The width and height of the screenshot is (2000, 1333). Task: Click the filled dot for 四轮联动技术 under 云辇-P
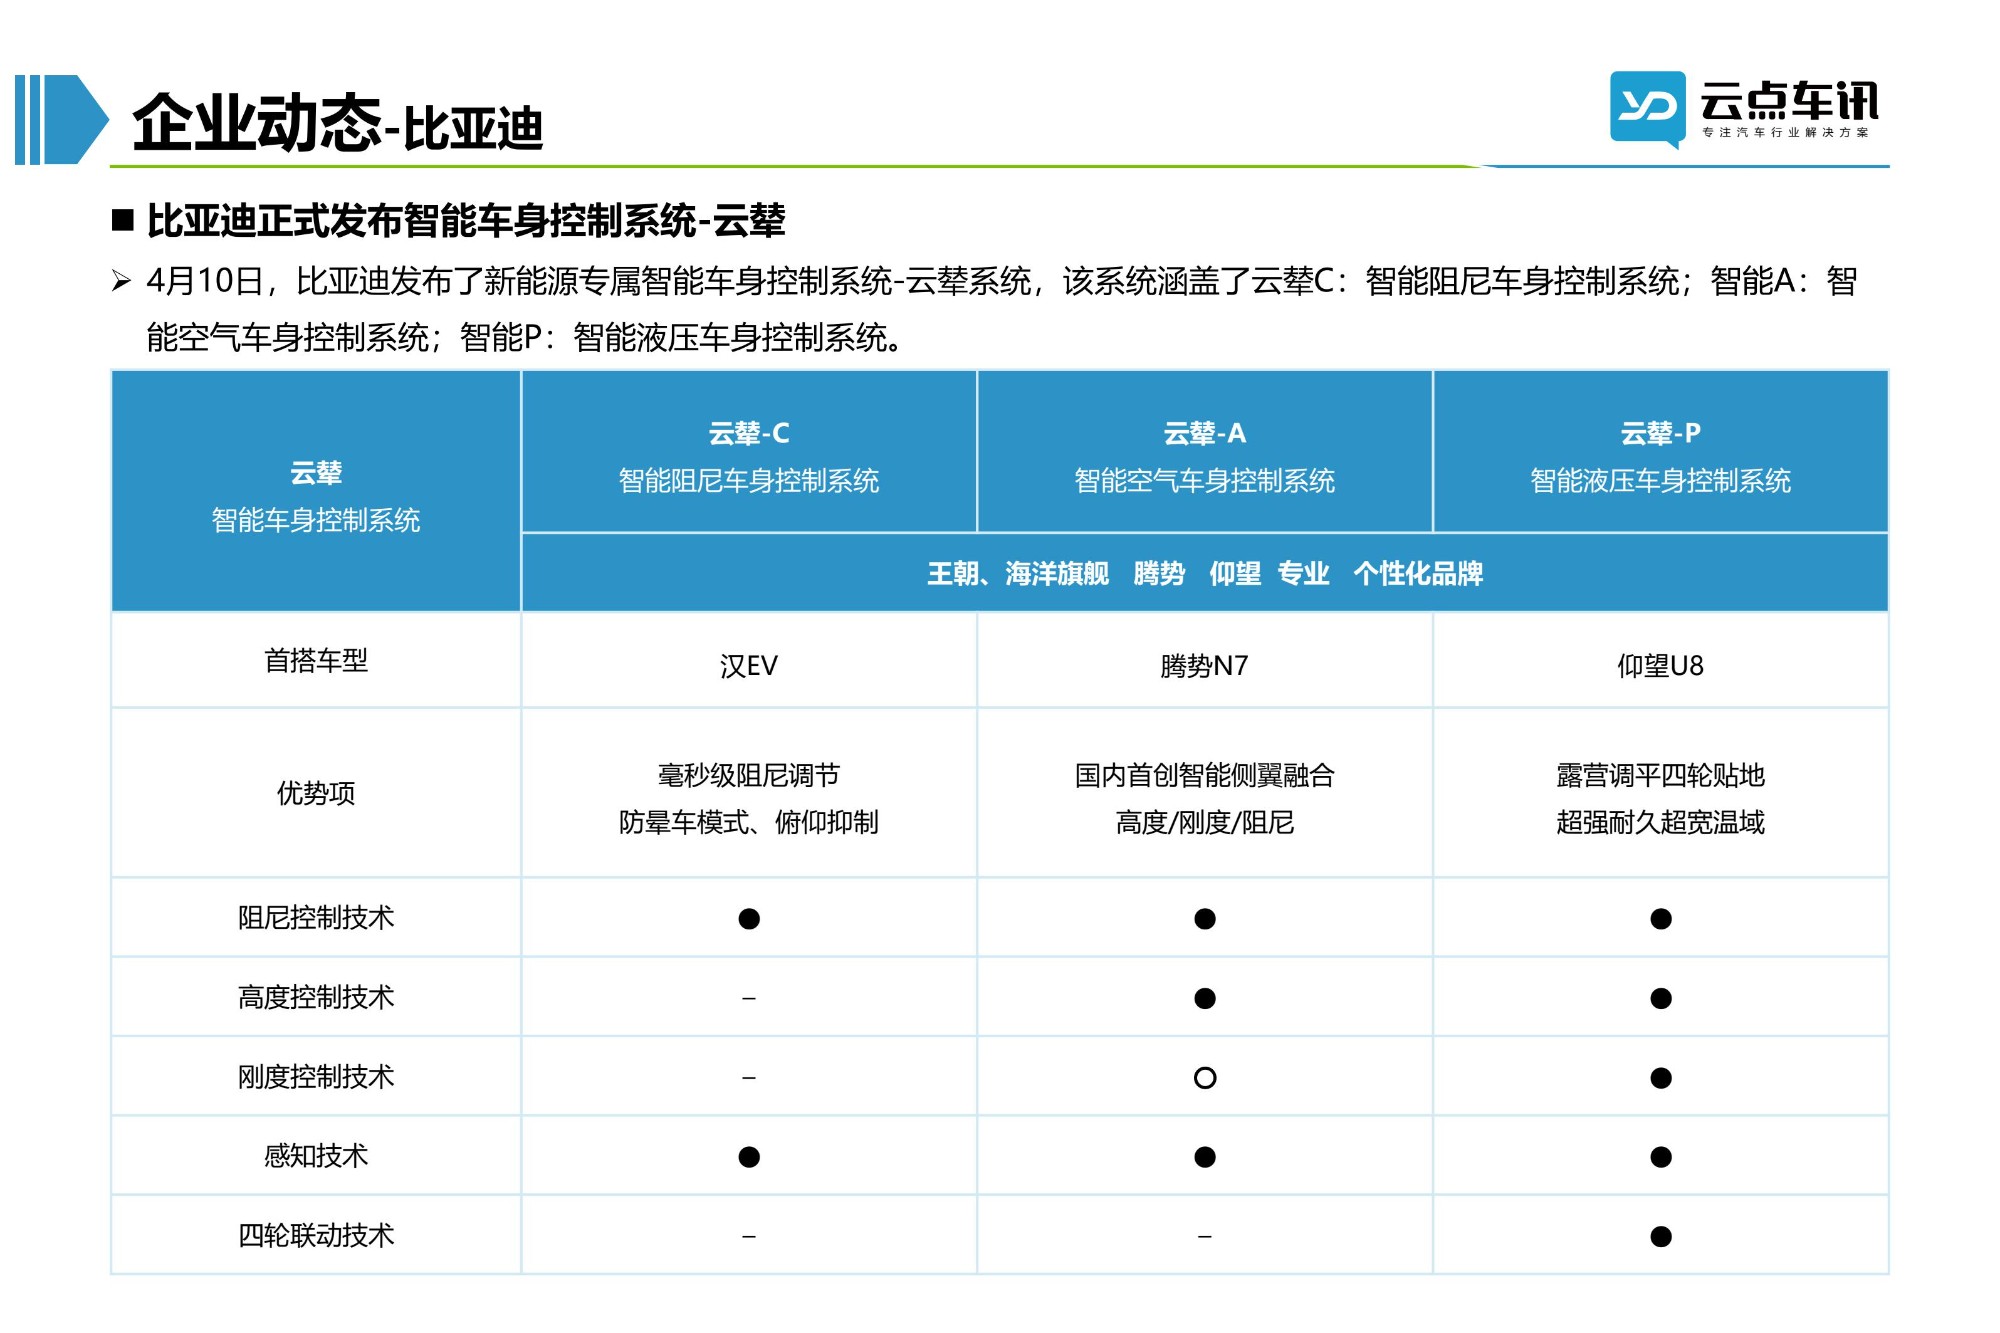coord(1661,1237)
